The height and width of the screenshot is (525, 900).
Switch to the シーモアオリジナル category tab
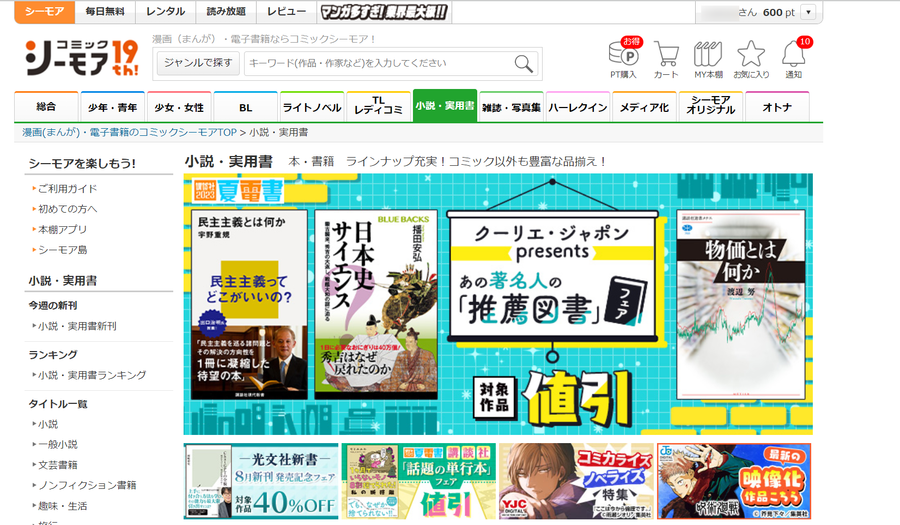[x=711, y=107]
